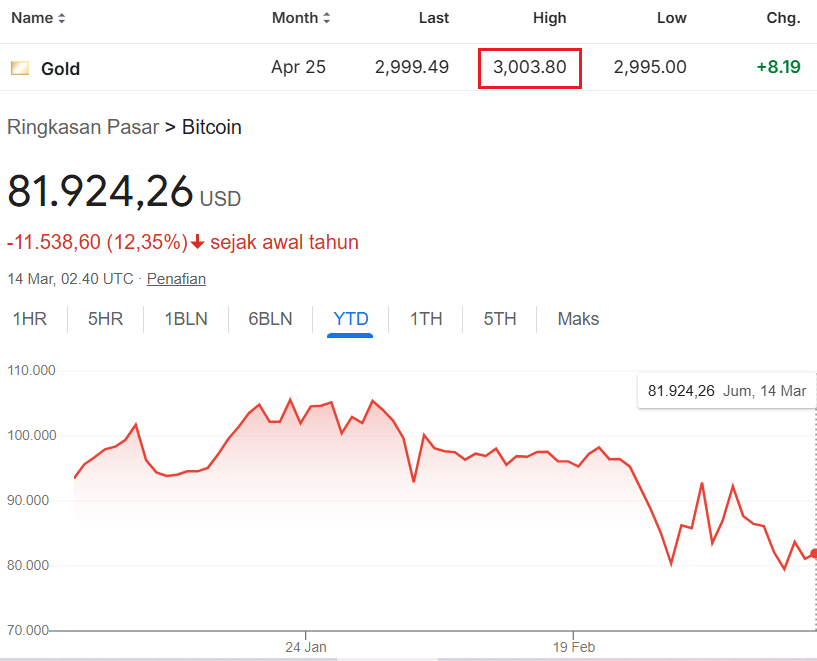Select the Bitcoin breadcrumb item
This screenshot has width=817, height=661.
pyautogui.click(x=212, y=127)
